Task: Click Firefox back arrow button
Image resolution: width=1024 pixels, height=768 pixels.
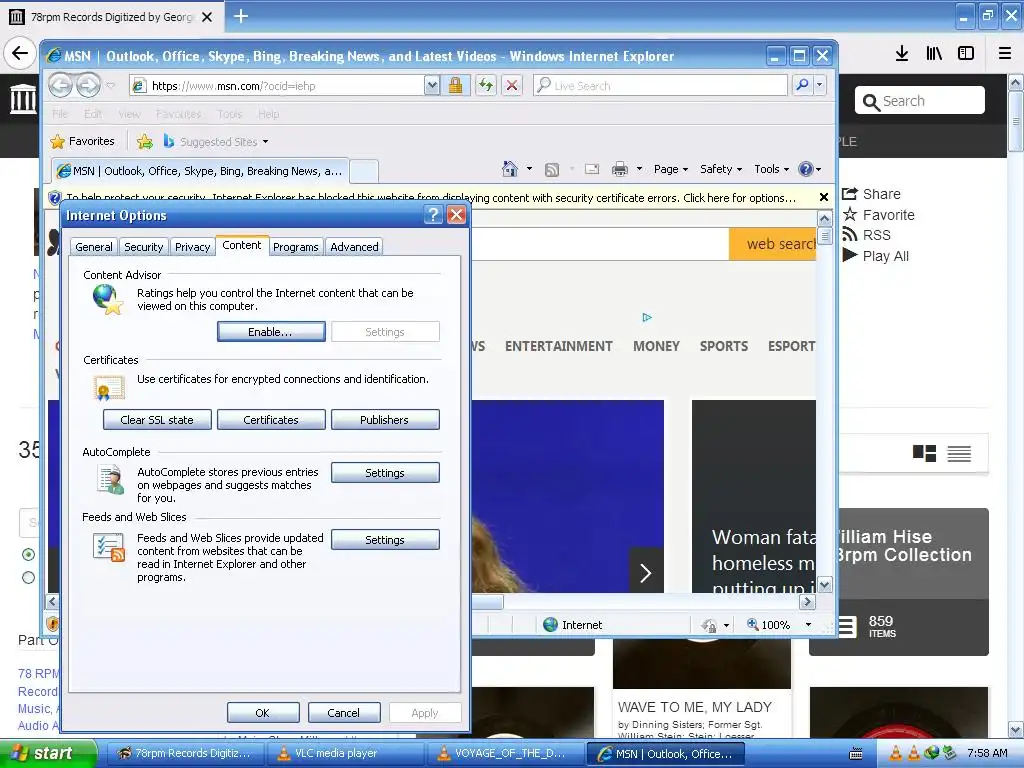Action: coord(20,53)
